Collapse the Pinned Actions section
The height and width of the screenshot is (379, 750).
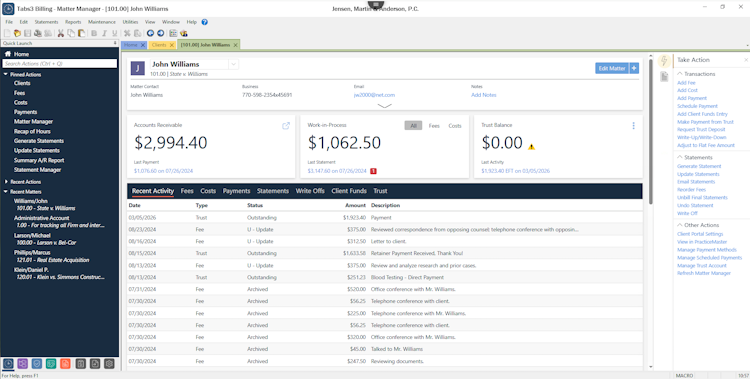[x=6, y=75]
